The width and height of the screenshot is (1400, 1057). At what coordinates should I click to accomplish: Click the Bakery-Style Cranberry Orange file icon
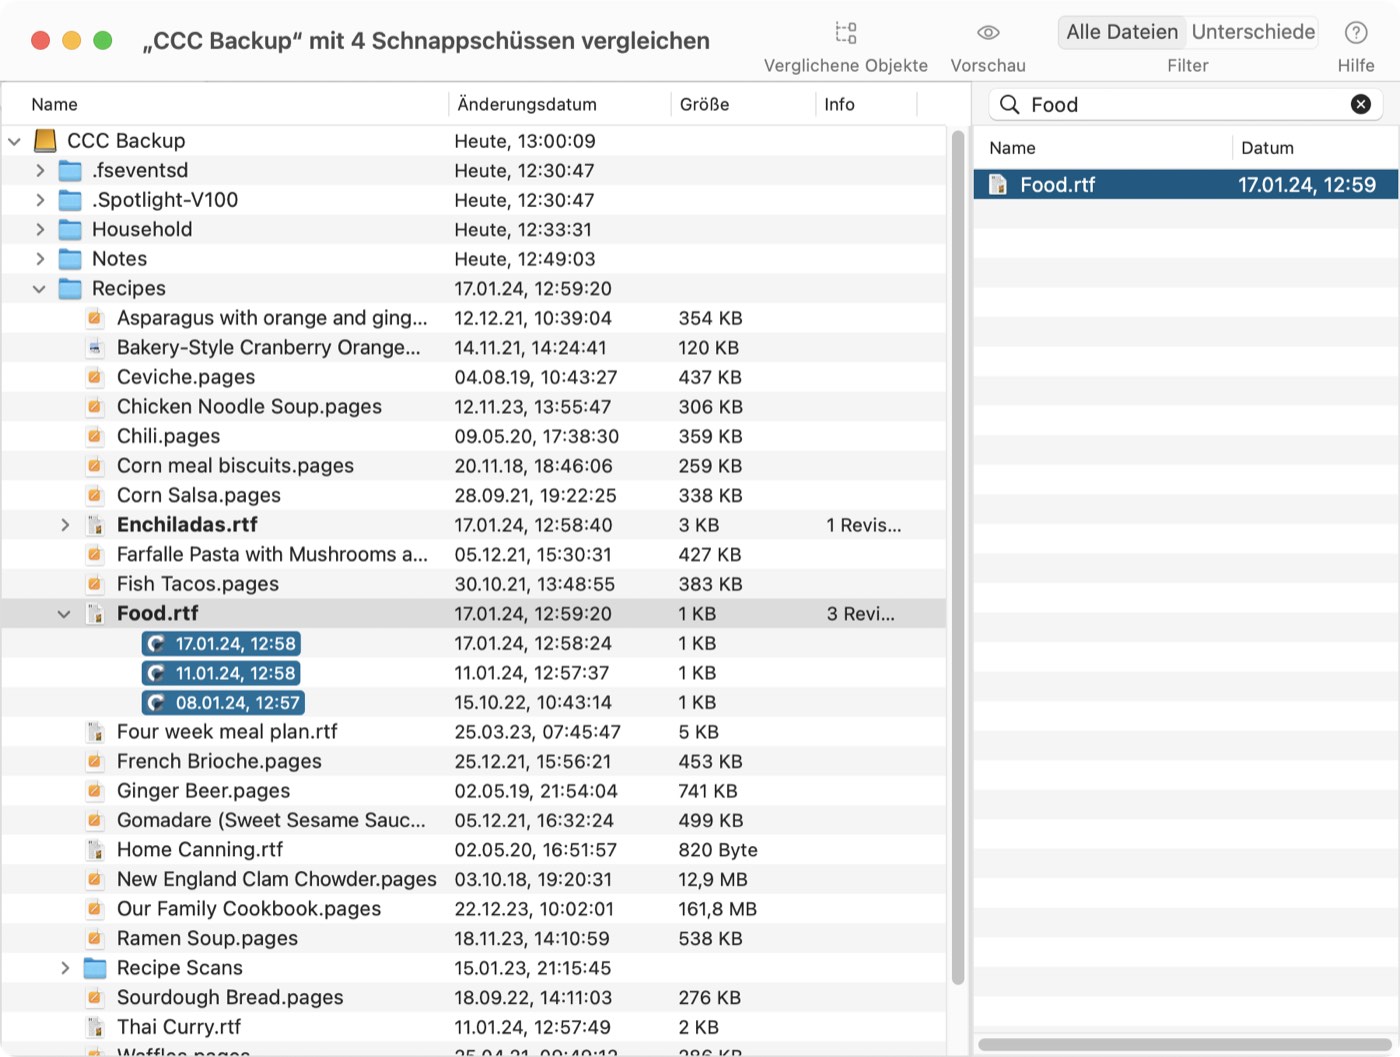tap(95, 348)
